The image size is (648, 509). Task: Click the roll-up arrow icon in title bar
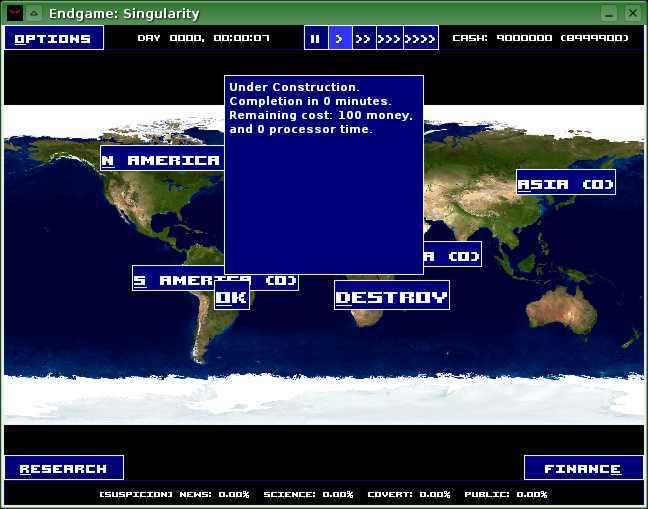(34, 13)
